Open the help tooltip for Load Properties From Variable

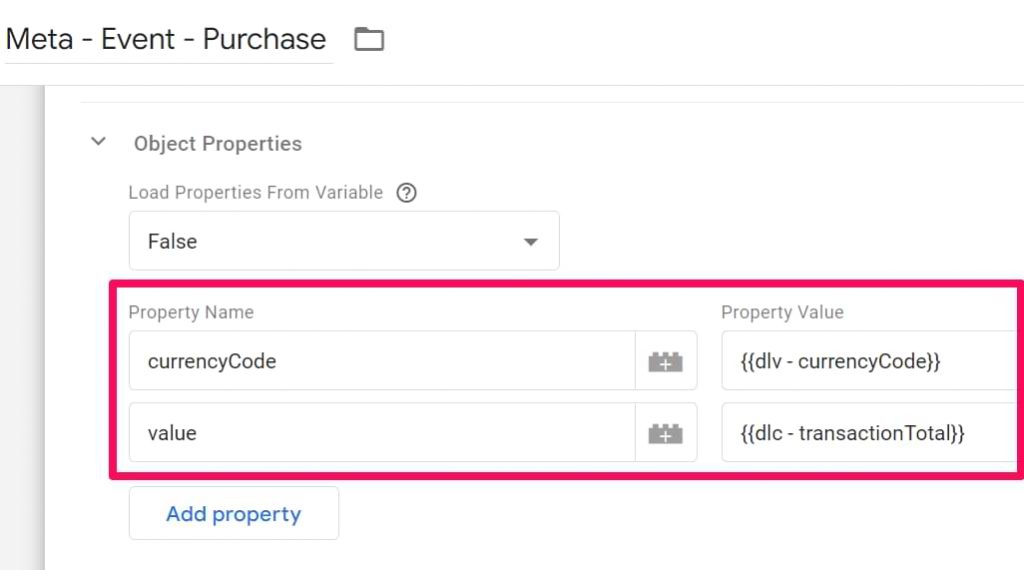[x=406, y=193]
